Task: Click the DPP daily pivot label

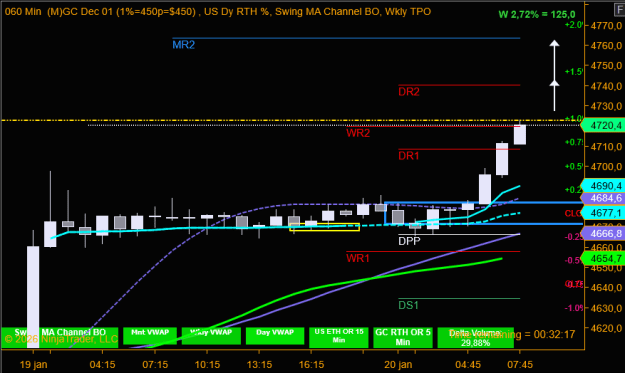Action: 409,241
